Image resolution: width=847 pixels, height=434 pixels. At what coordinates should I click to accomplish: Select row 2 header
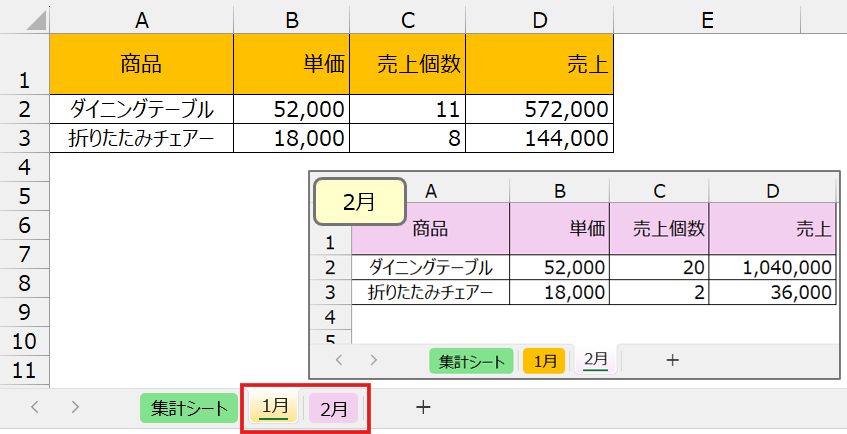pos(24,109)
